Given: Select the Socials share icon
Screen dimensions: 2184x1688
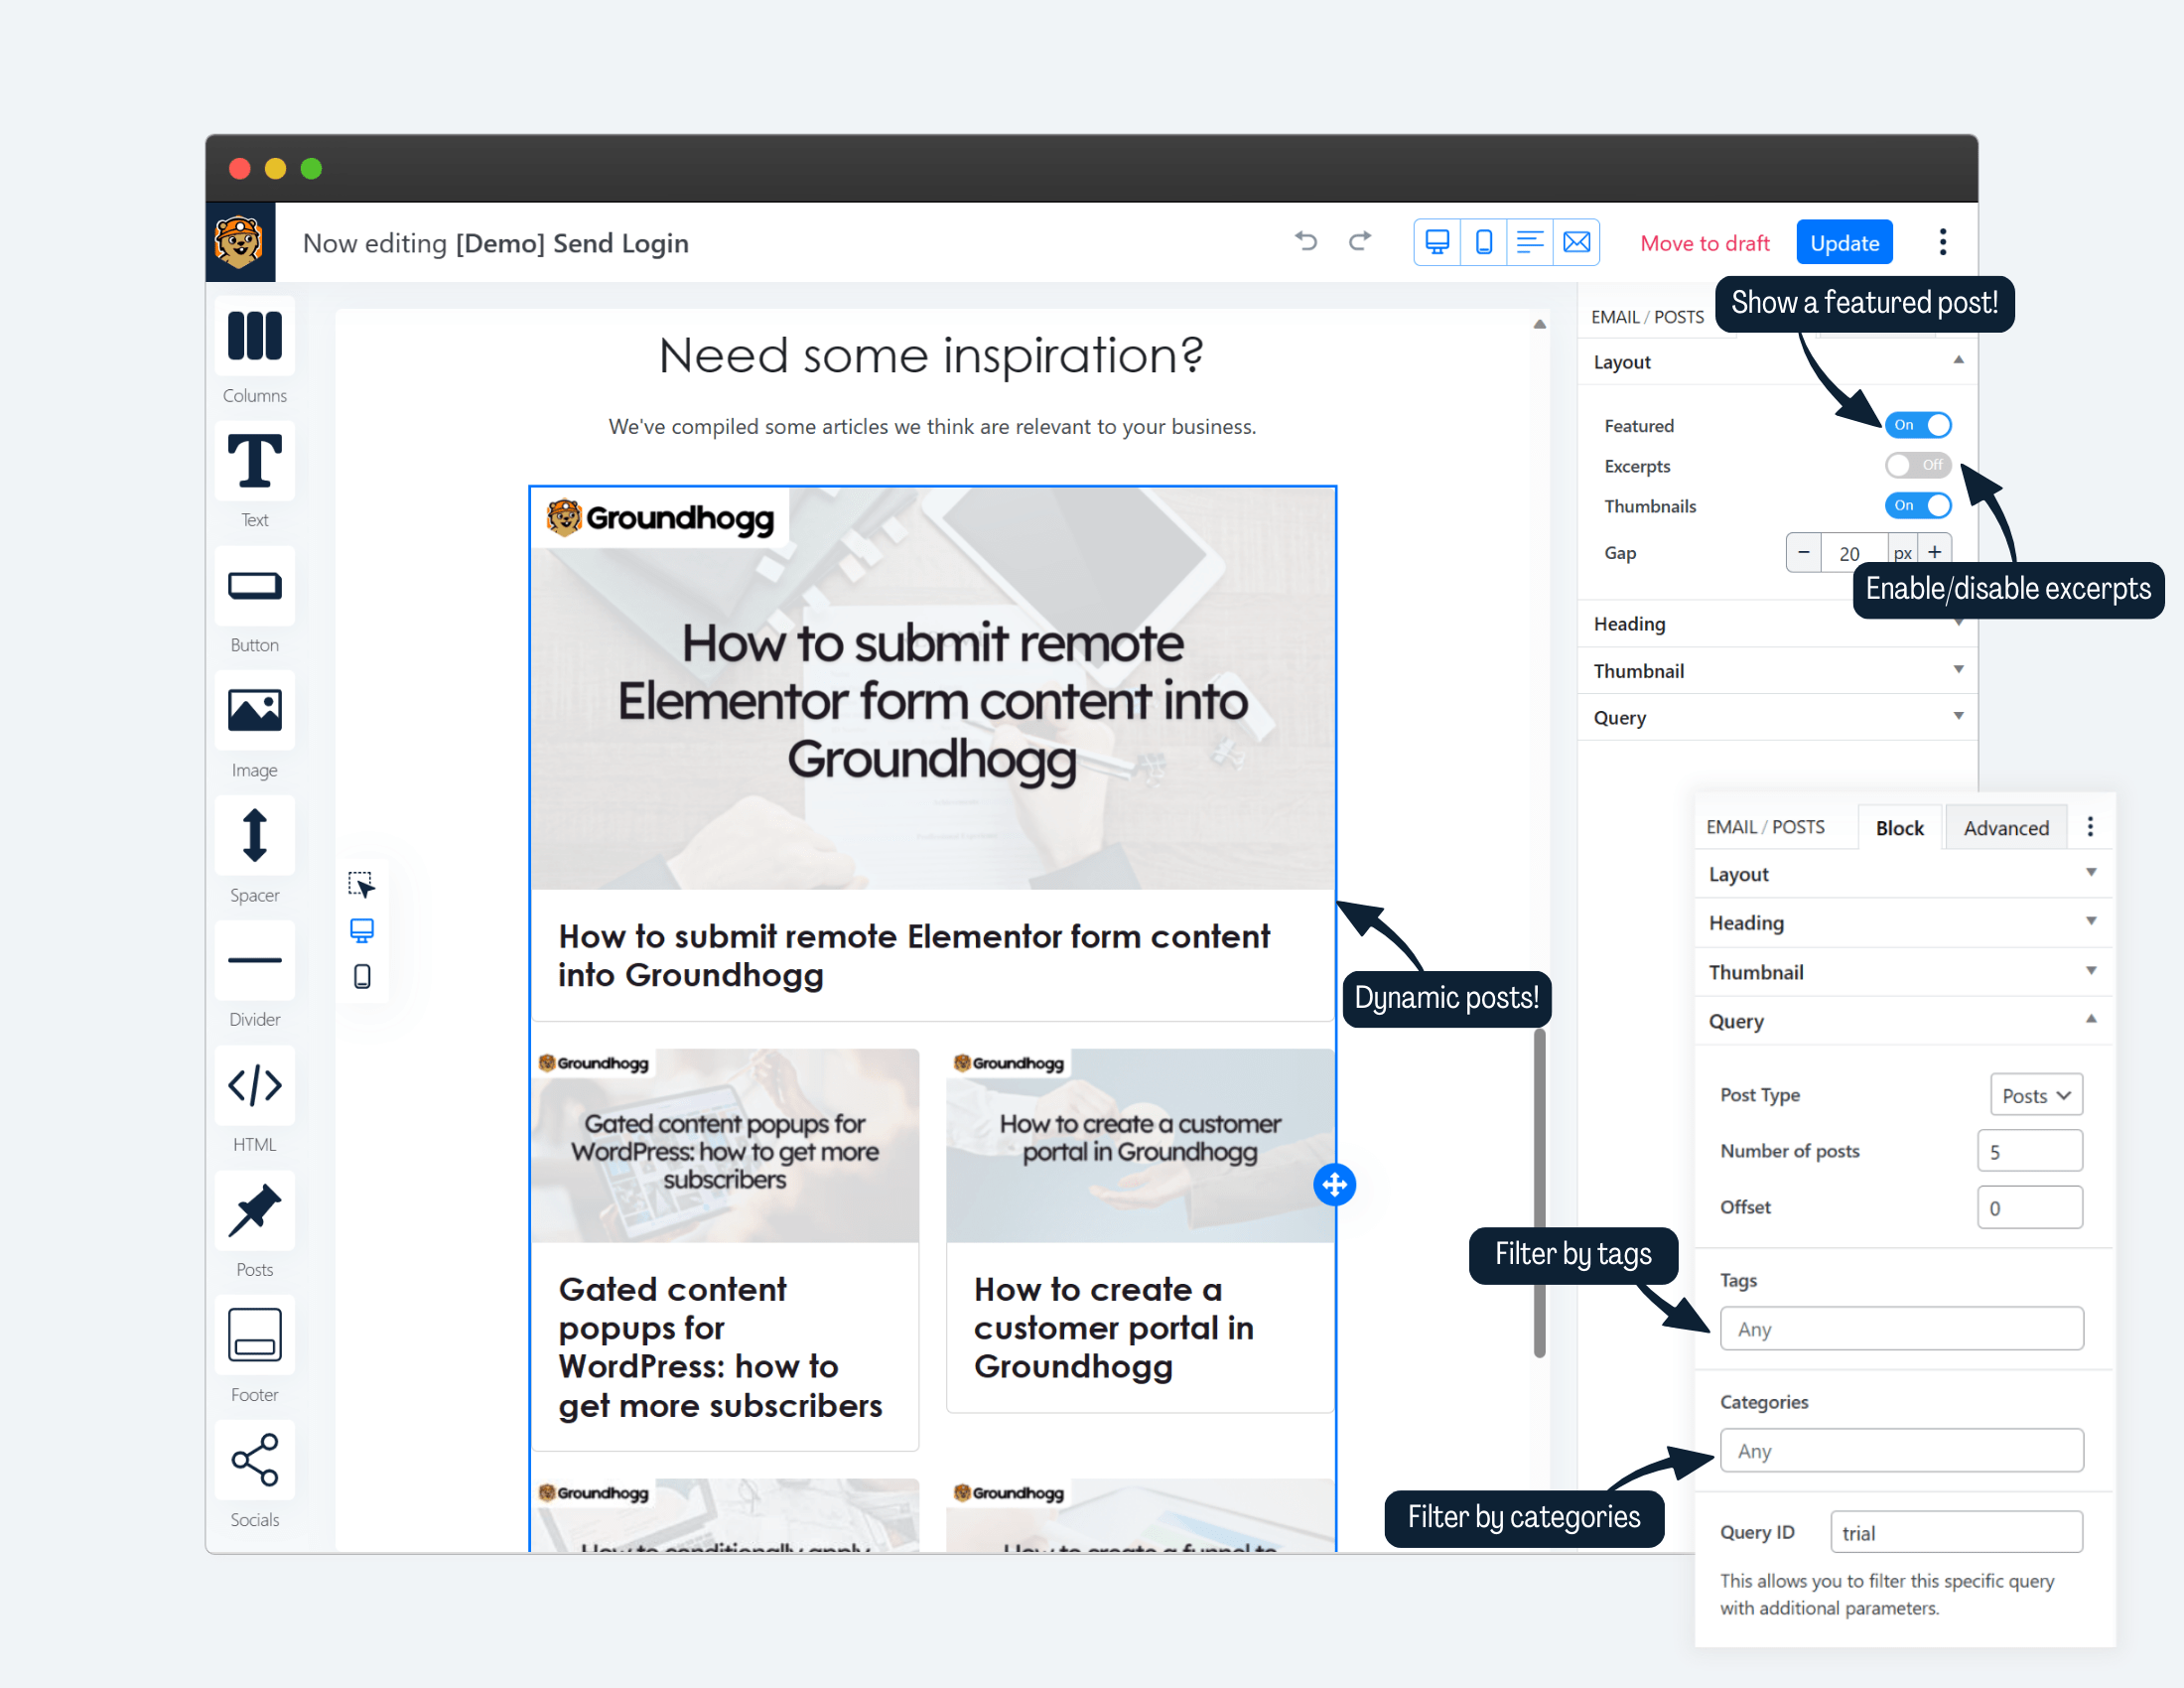Looking at the screenshot, I should 254,1460.
